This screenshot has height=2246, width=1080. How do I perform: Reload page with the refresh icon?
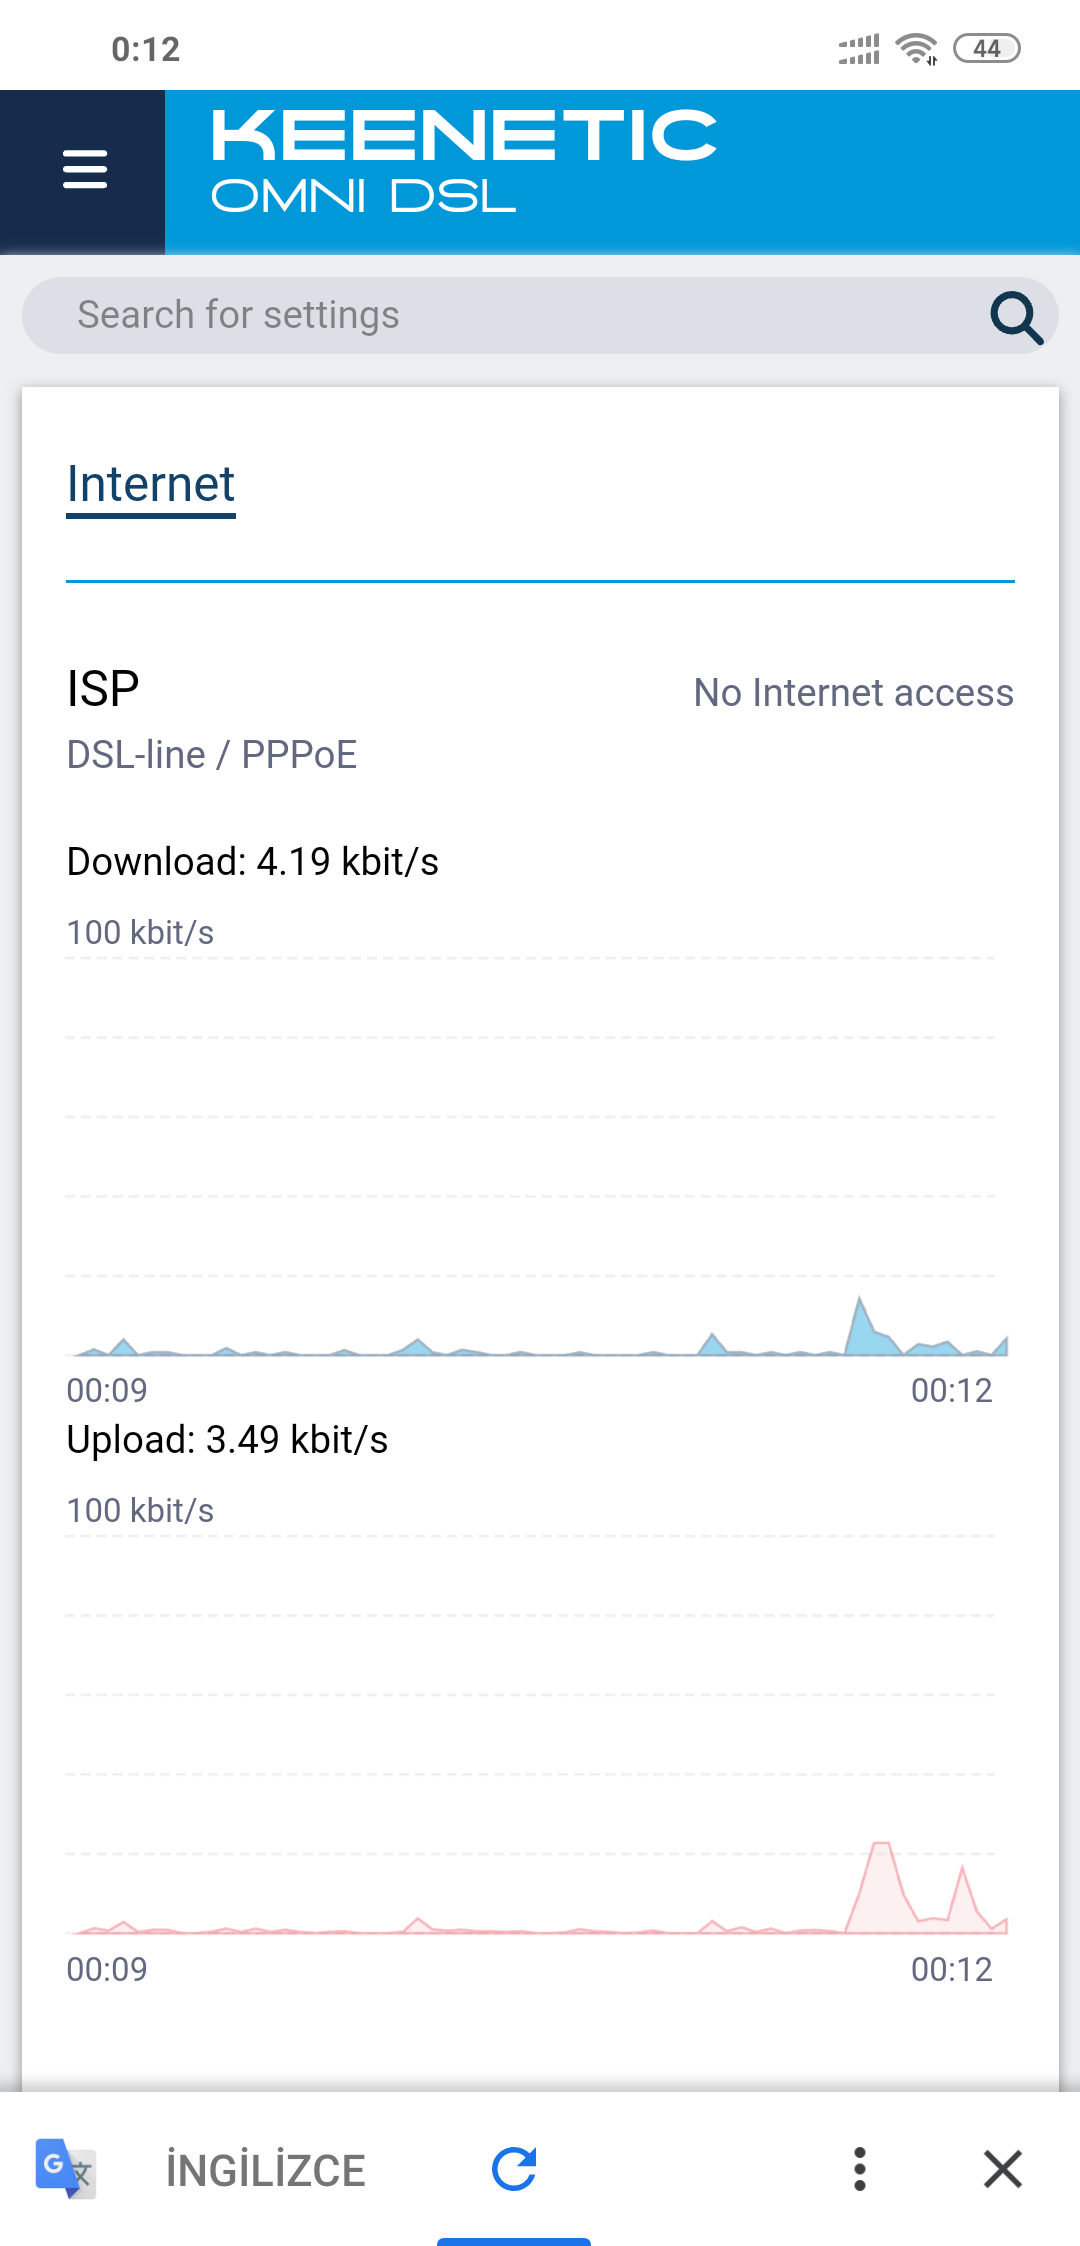coord(514,2168)
